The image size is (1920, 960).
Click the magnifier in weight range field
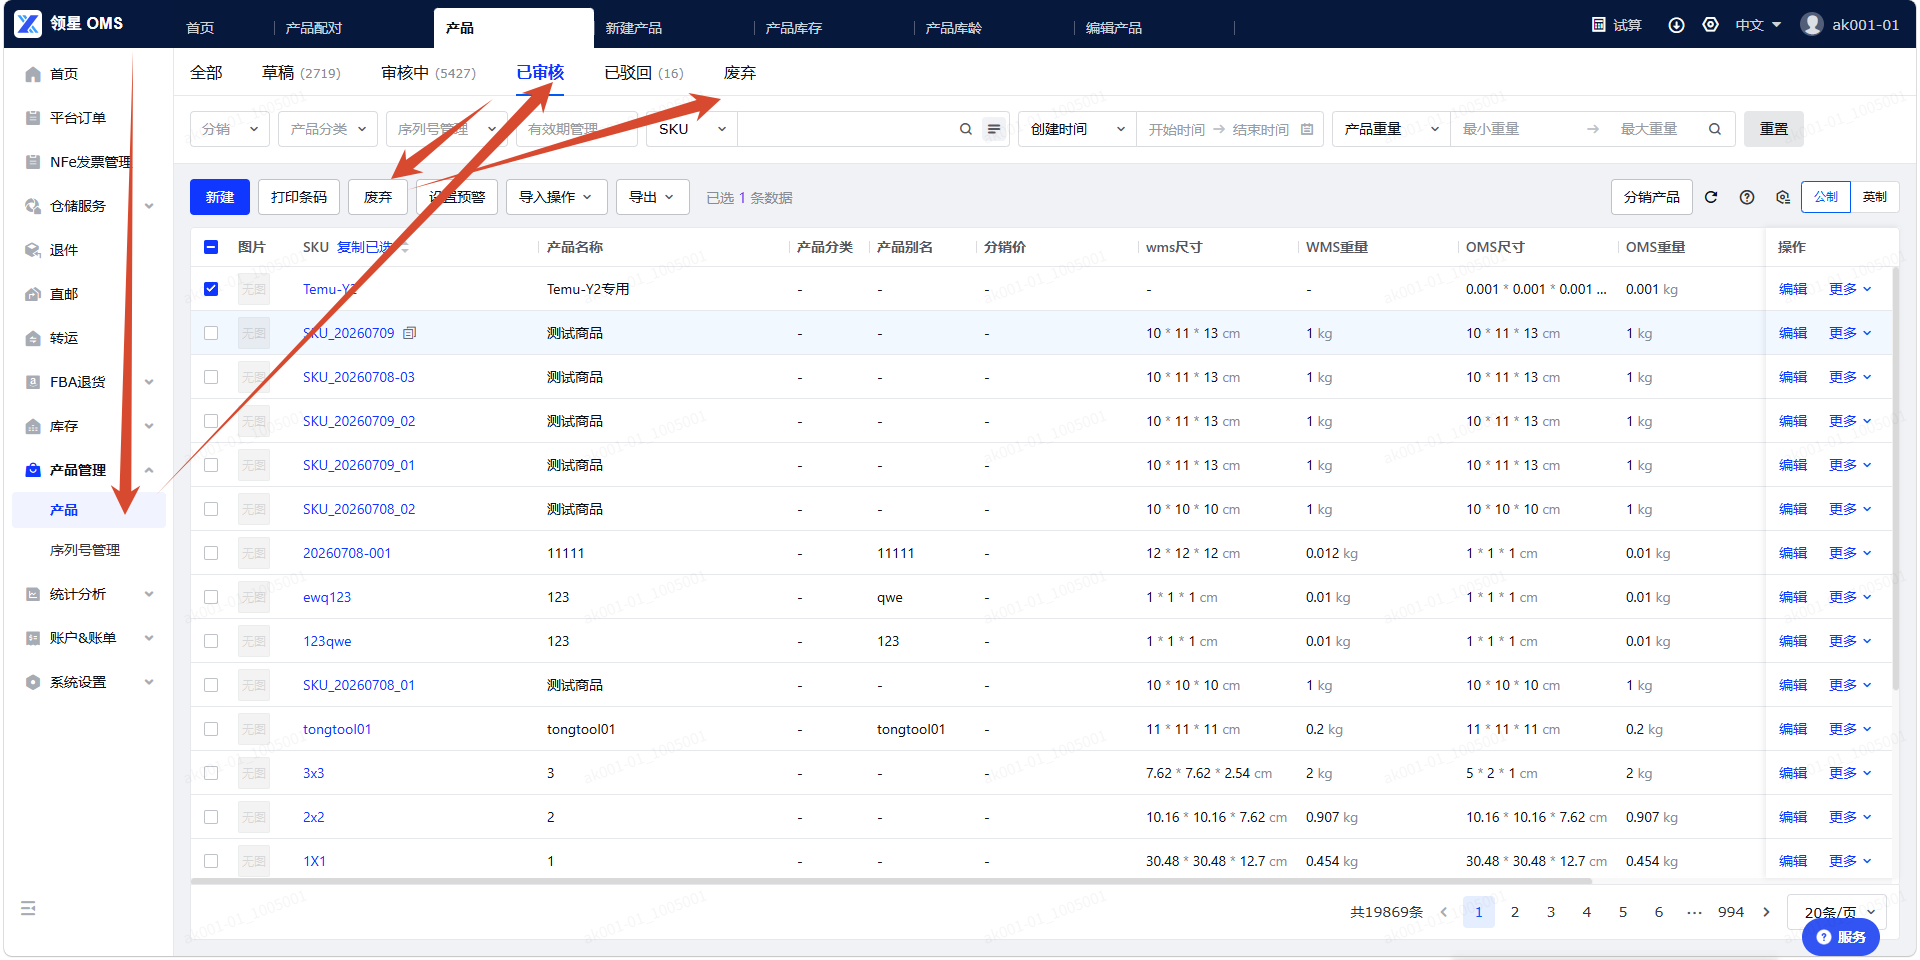click(x=1715, y=129)
